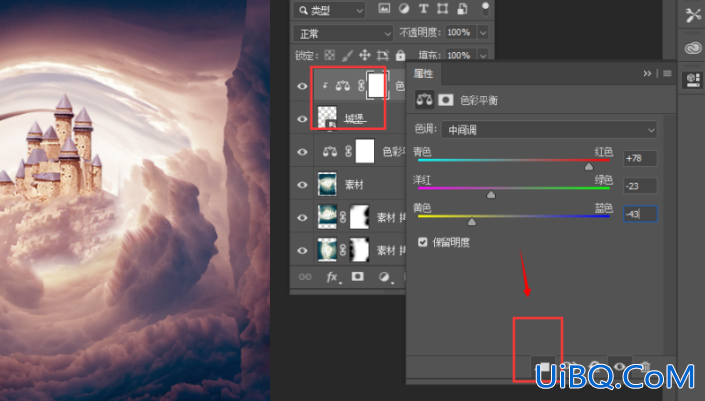Add a layer mask button

(357, 276)
